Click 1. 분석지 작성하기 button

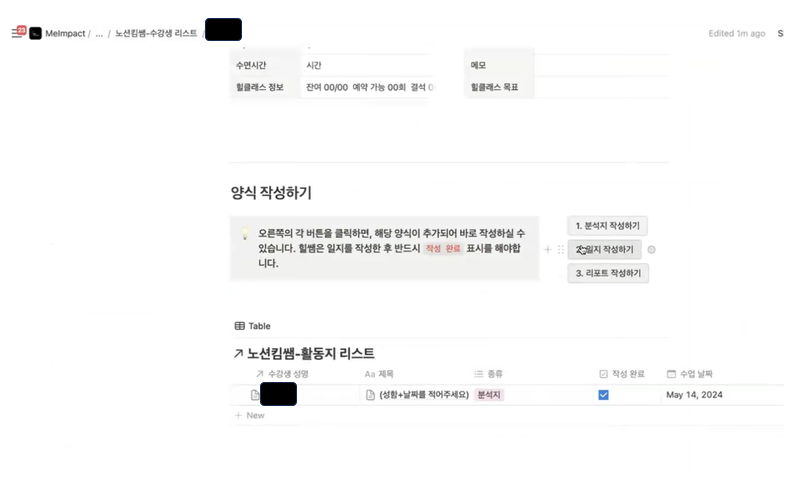pos(607,225)
